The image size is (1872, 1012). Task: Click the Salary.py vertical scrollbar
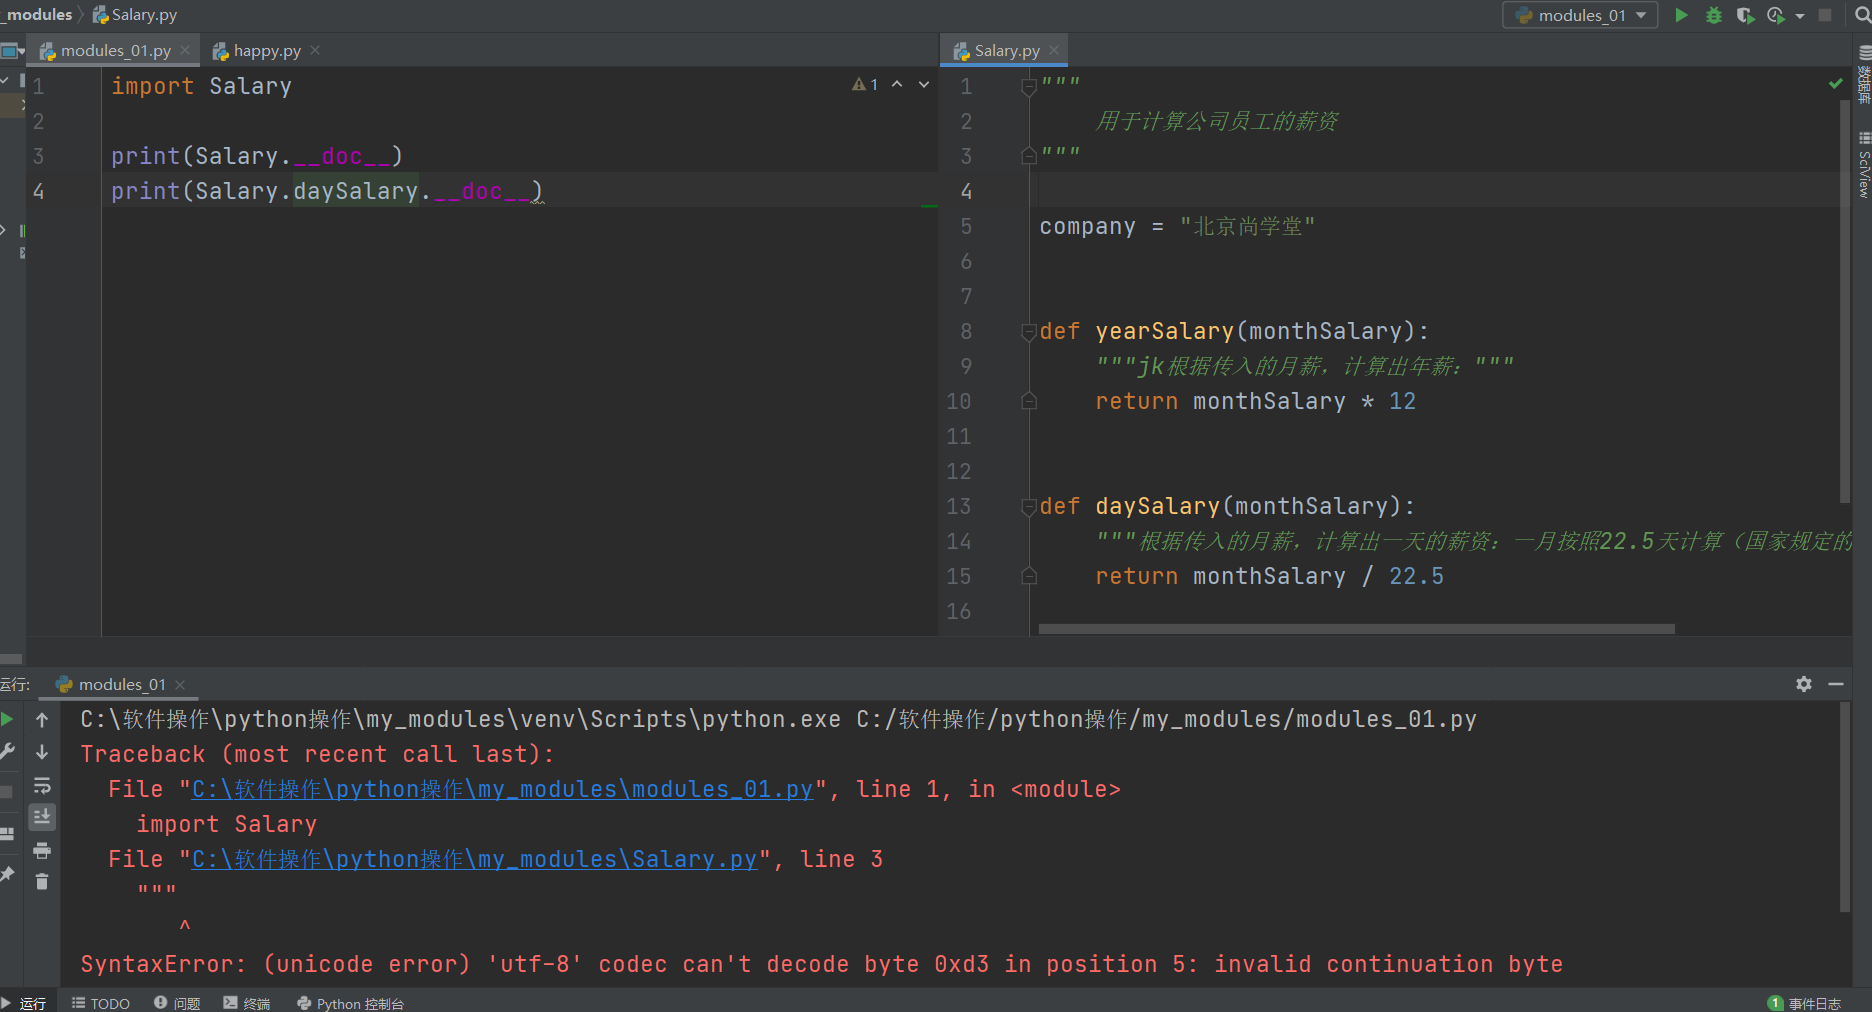1845,300
